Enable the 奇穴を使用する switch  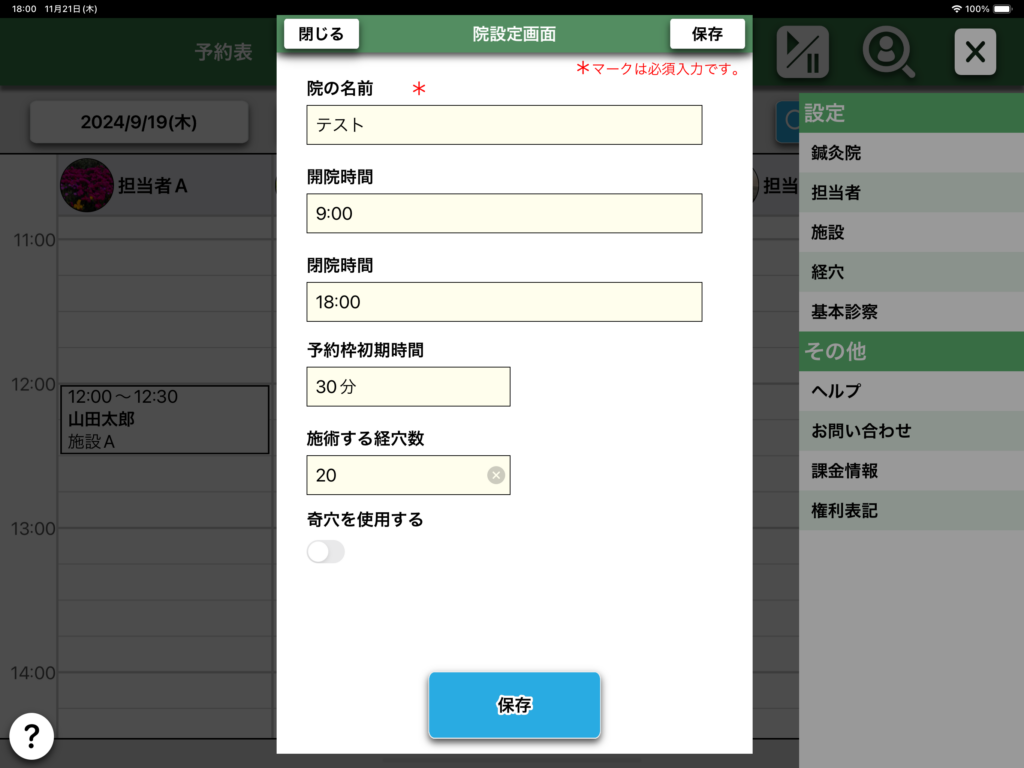326,552
